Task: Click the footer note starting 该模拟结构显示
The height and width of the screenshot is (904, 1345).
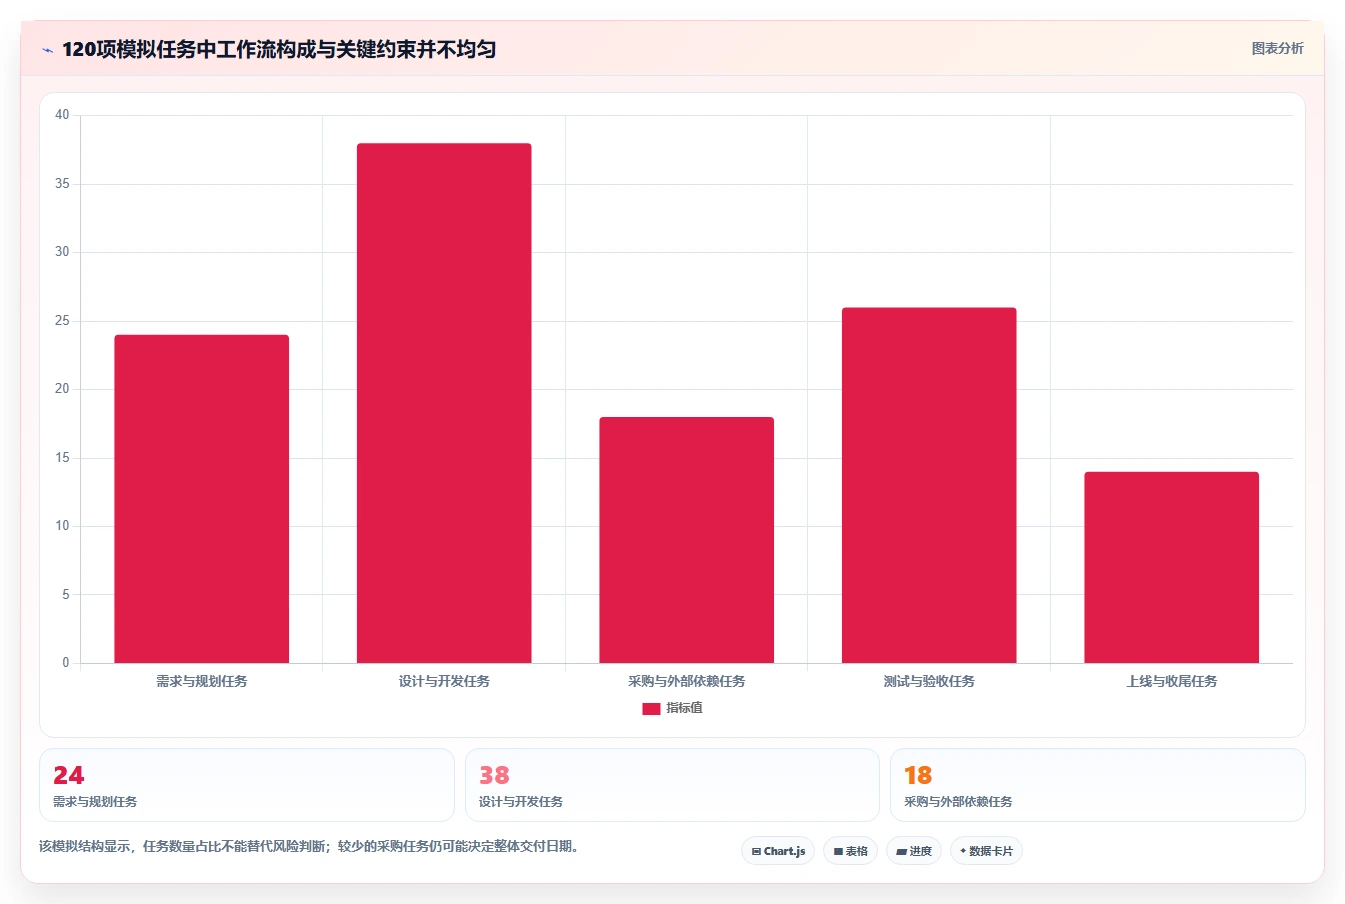Action: click(x=311, y=846)
